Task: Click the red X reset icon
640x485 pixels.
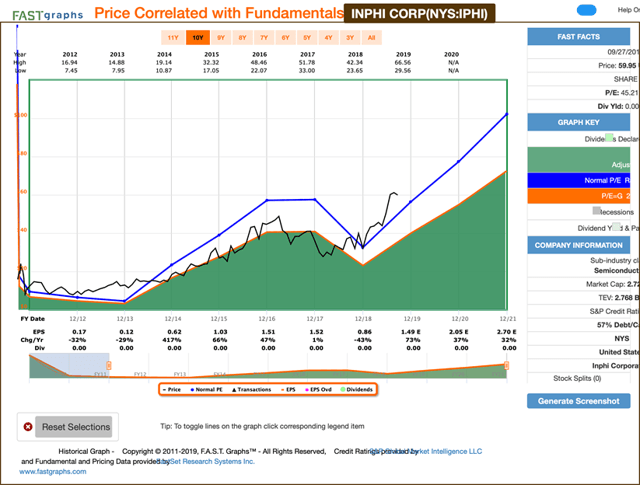Action: [x=28, y=427]
